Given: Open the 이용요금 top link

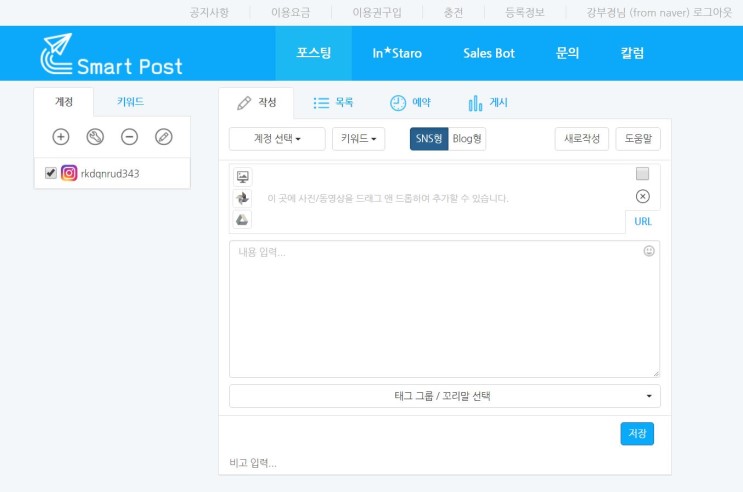Looking at the screenshot, I should pyautogui.click(x=290, y=13).
